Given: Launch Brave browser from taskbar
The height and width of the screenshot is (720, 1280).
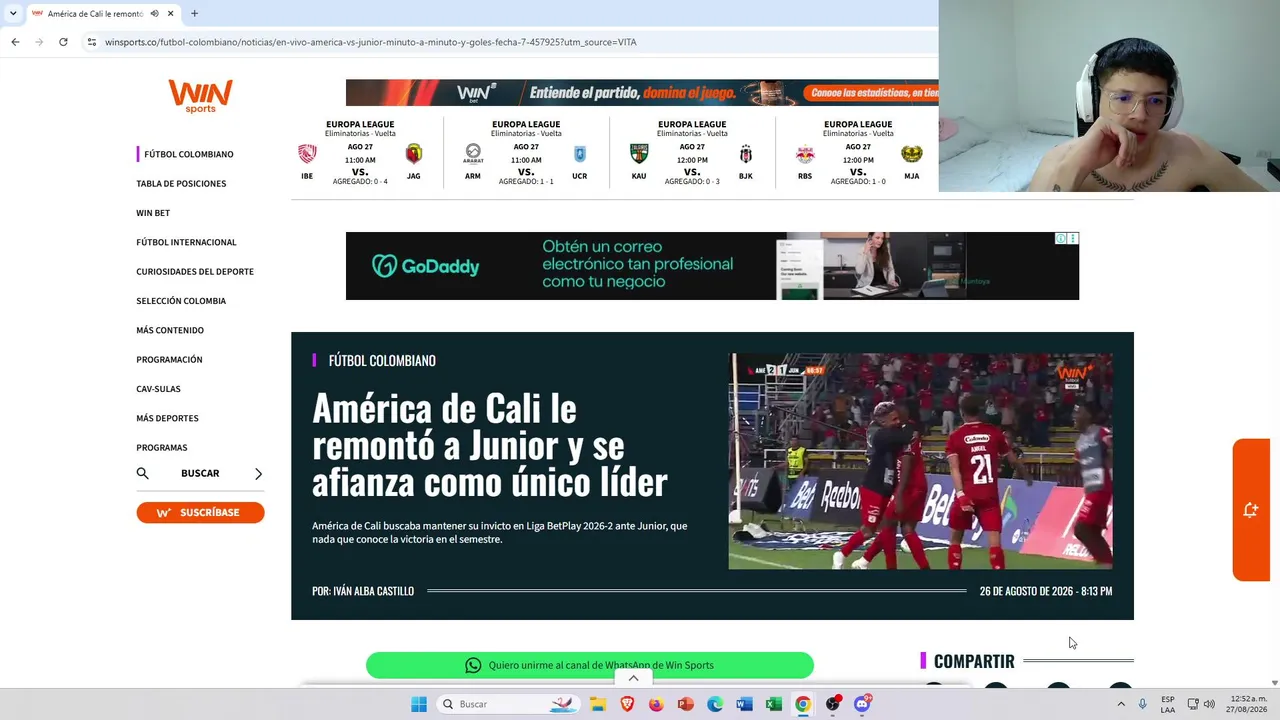Looking at the screenshot, I should 627,704.
